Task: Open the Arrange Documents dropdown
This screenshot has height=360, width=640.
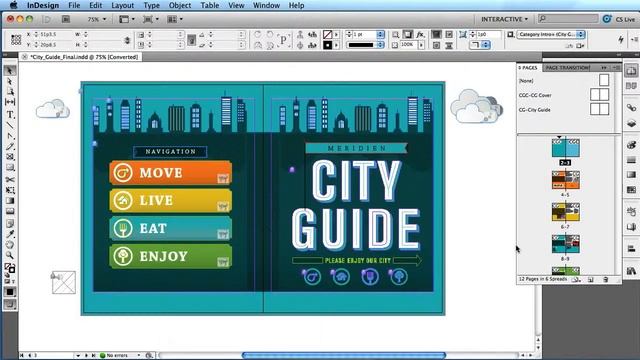Action: click(x=175, y=19)
